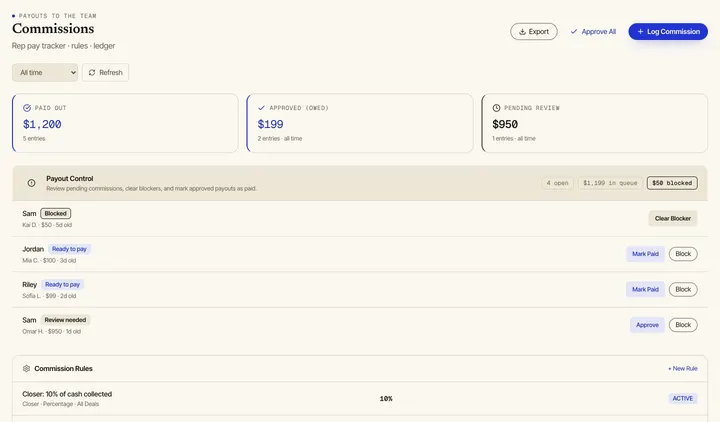Click the Blocked tag next to Sam

click(x=56, y=214)
